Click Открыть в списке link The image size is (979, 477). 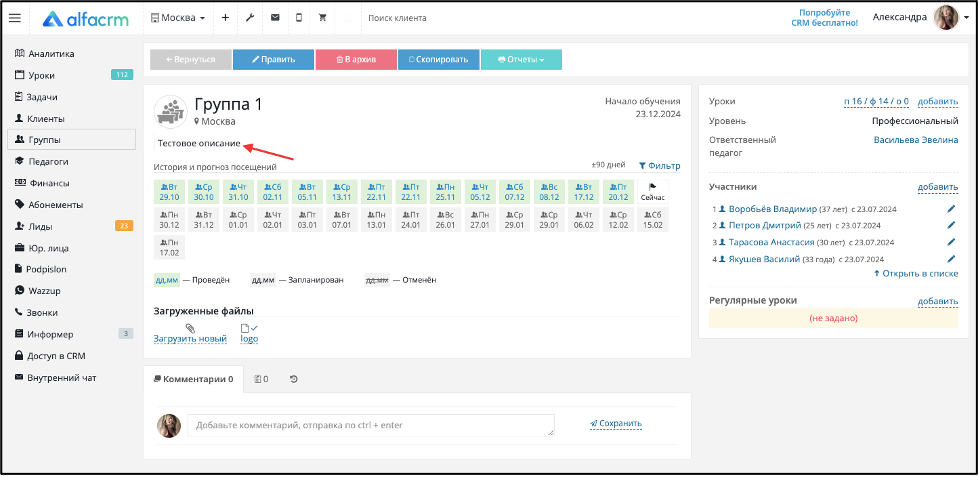click(915, 273)
